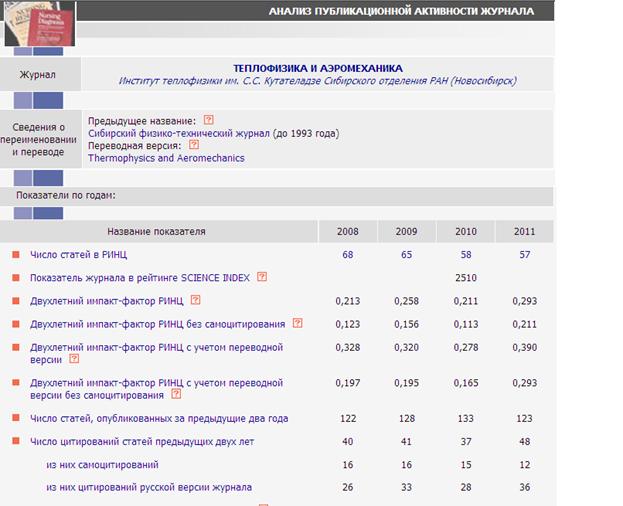This screenshot has width=623, height=506.
Task: Open импакт-фактор РИНЦ без самоцитирования link
Action: click(x=158, y=324)
